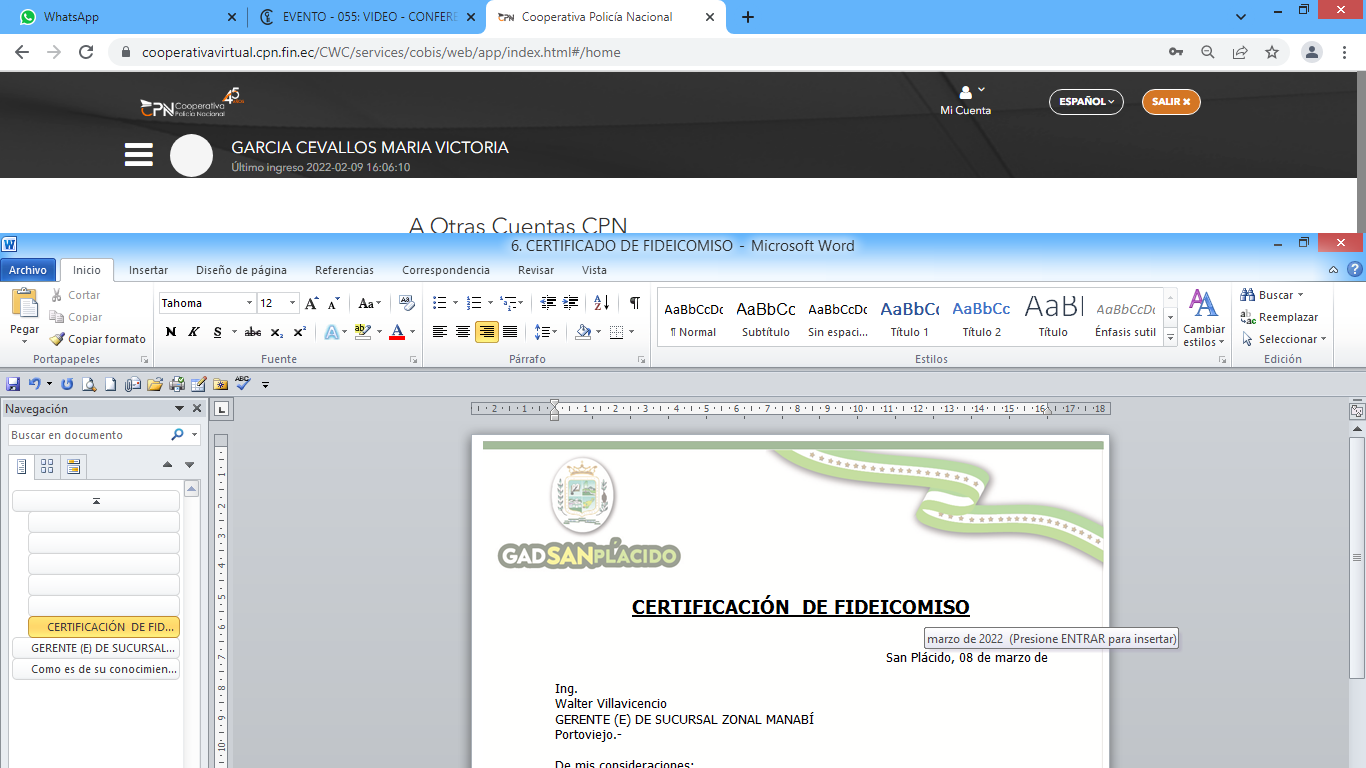Click the save icon in quick access toolbar
1366x768 pixels.
point(13,384)
